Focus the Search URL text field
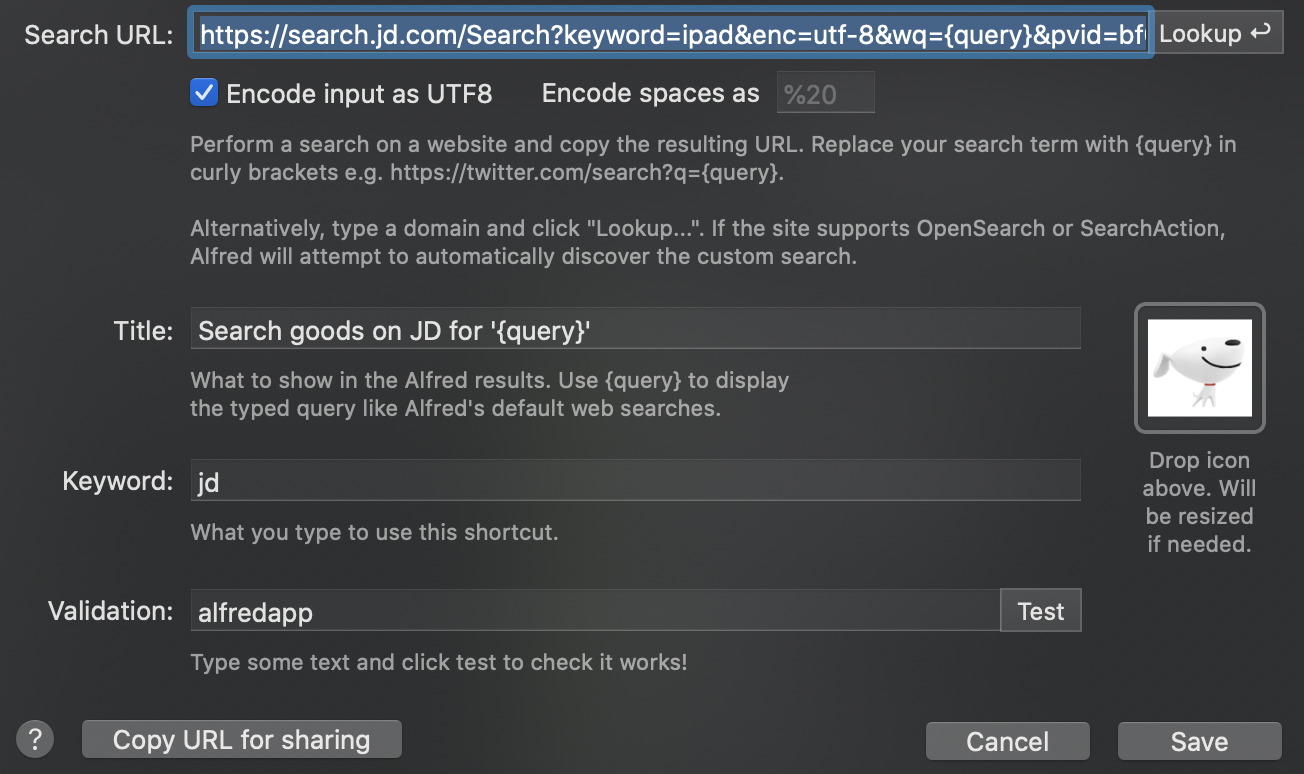The width and height of the screenshot is (1304, 774). pos(672,35)
